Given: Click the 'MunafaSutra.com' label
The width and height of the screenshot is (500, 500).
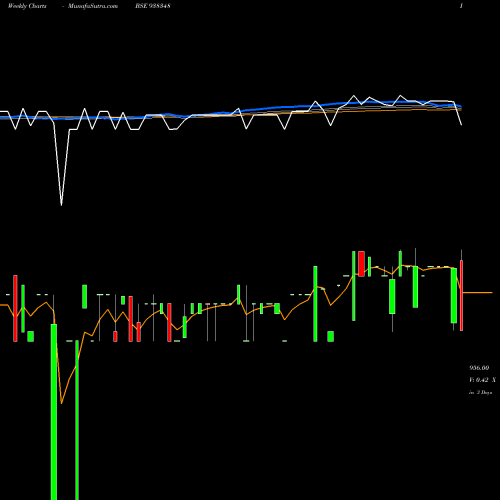Looking at the screenshot, I should (x=93, y=6).
